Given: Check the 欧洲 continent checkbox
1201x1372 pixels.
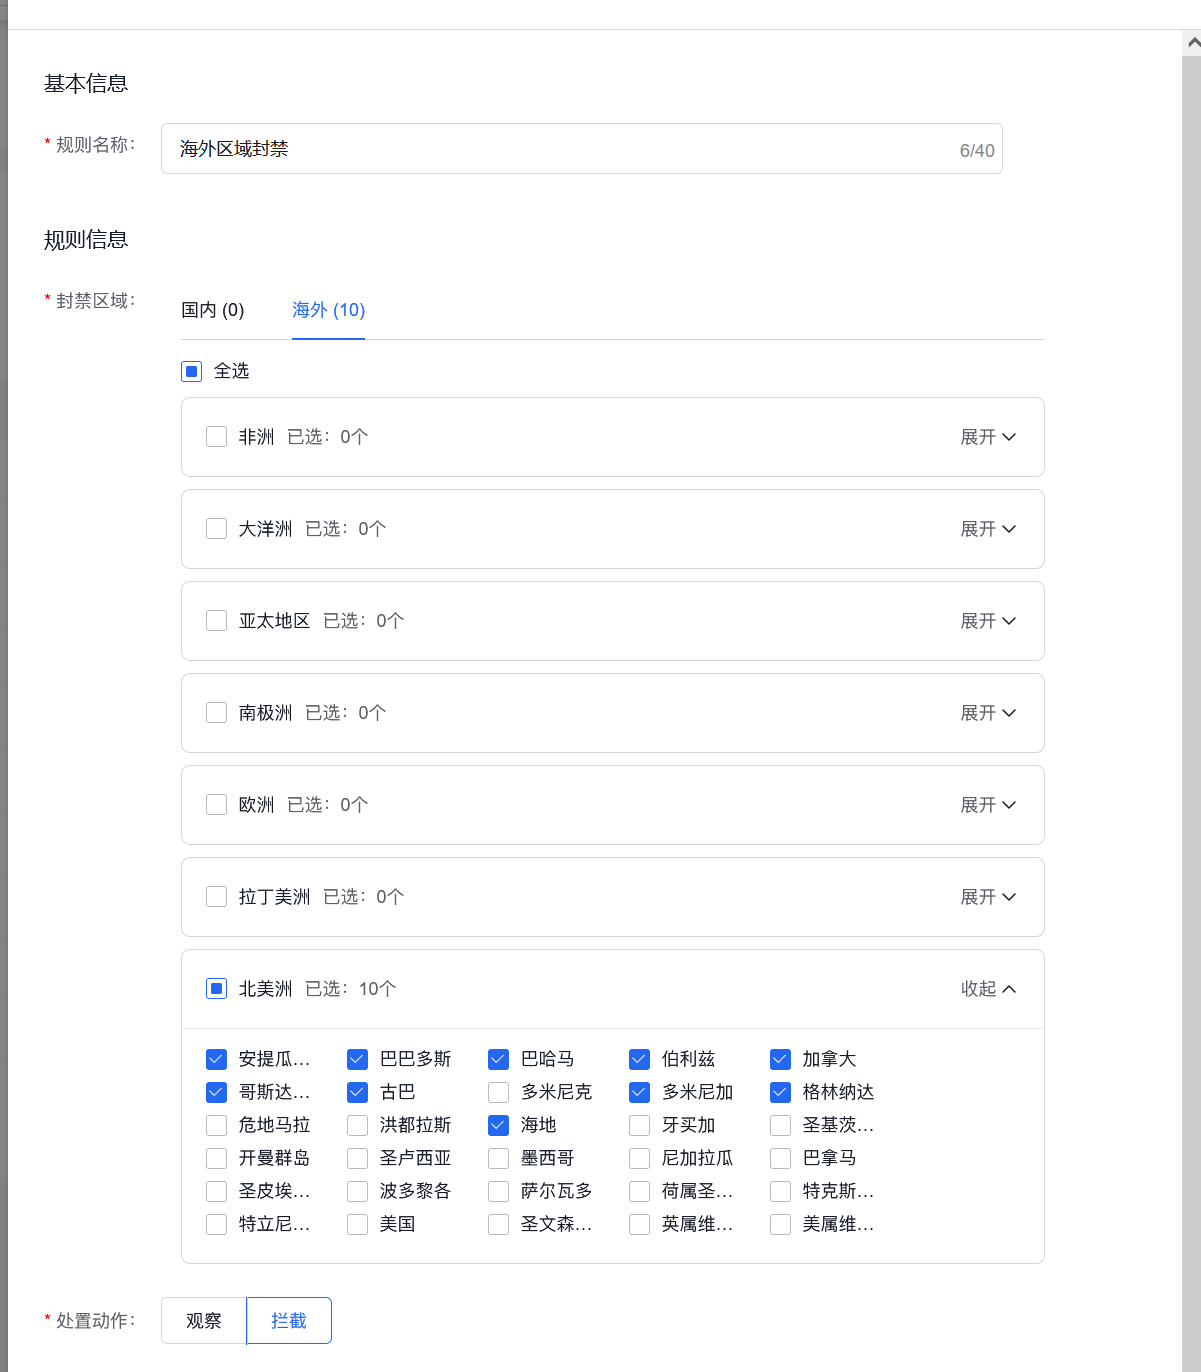Looking at the screenshot, I should coord(216,804).
